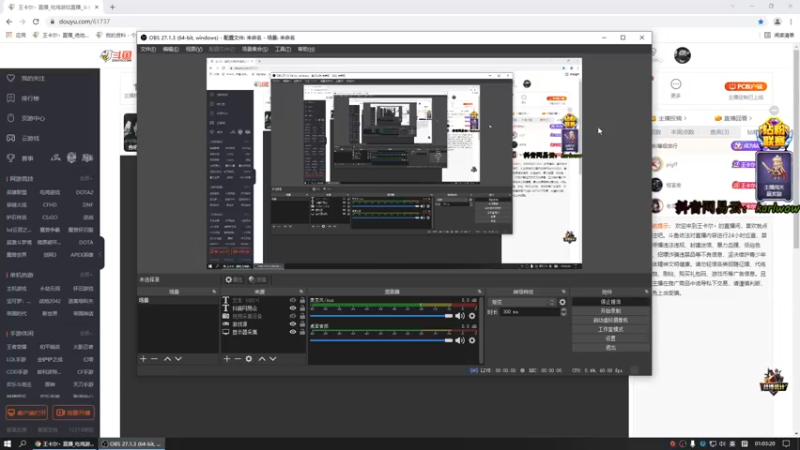Open the 麦克风/Aux audio settings gear
The height and width of the screenshot is (450, 800).
[472, 316]
